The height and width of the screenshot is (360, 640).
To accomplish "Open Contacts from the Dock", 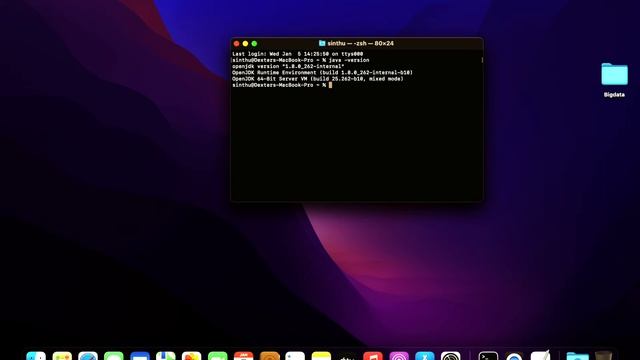I will [269, 356].
